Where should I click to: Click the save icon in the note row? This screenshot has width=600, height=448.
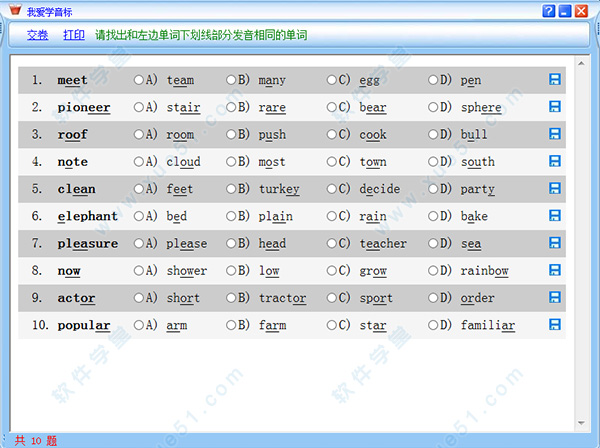554,161
